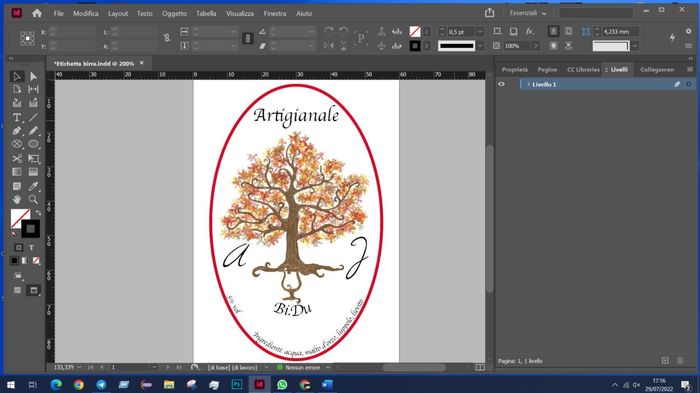Choose the Pencil tool
The image size is (700, 393).
[33, 131]
